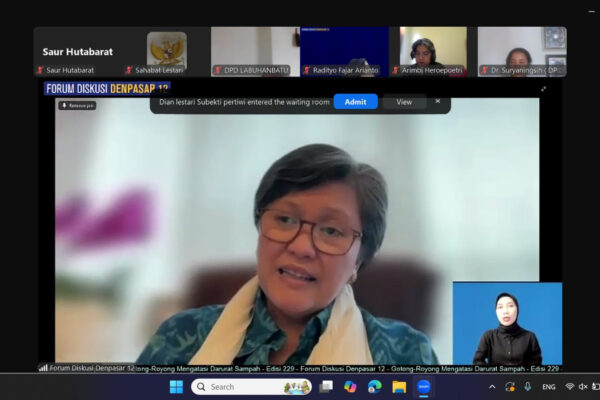This screenshot has height=400, width=600.
Task: Click muted mic icon beside DPD LABUHANBATU
Action: tap(218, 70)
